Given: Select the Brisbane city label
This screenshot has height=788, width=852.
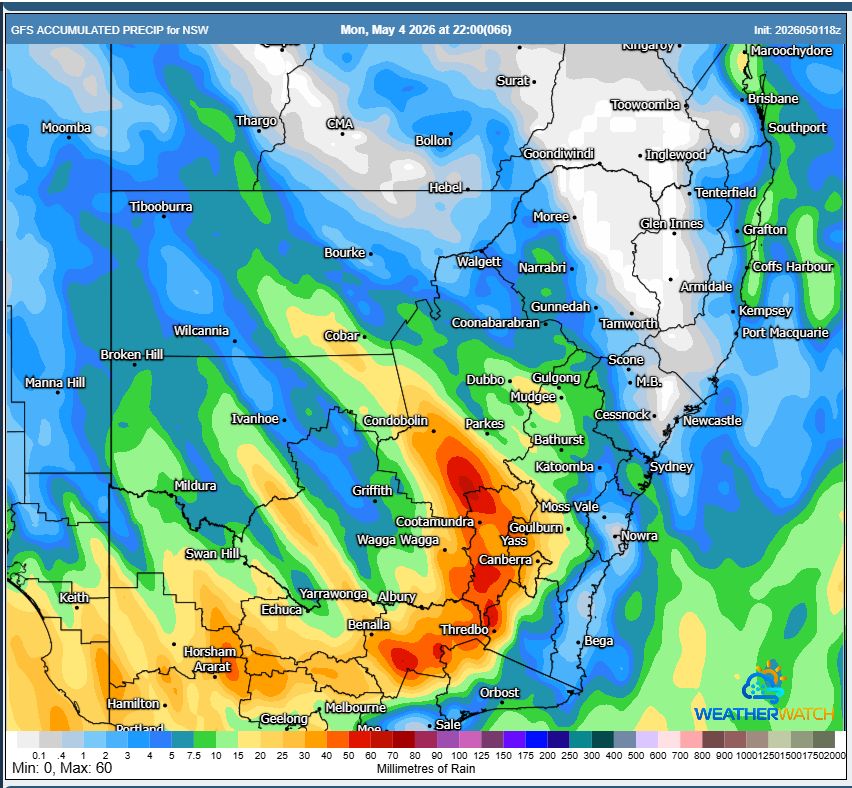Looking at the screenshot, I should [773, 99].
